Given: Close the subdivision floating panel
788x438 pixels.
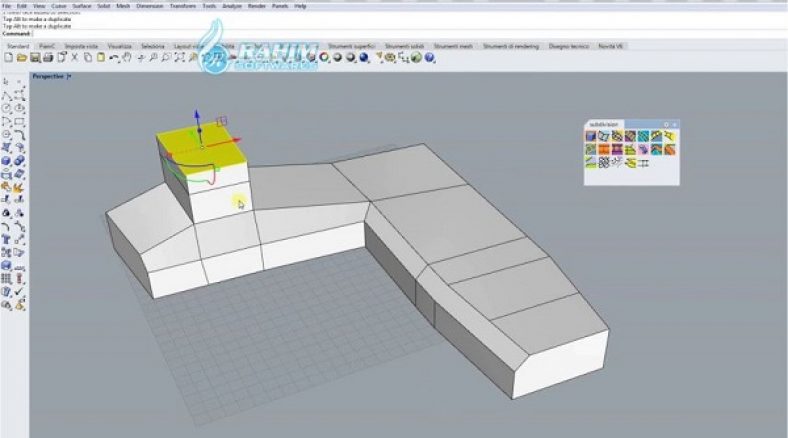Looking at the screenshot, I should (x=675, y=125).
